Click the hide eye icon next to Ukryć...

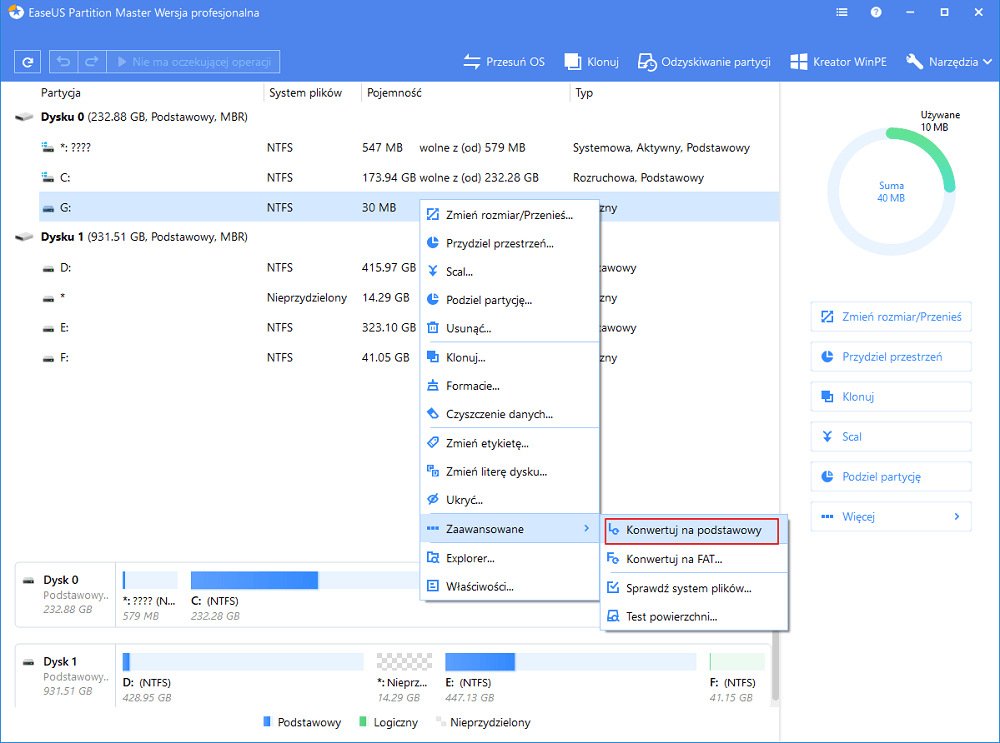433,499
